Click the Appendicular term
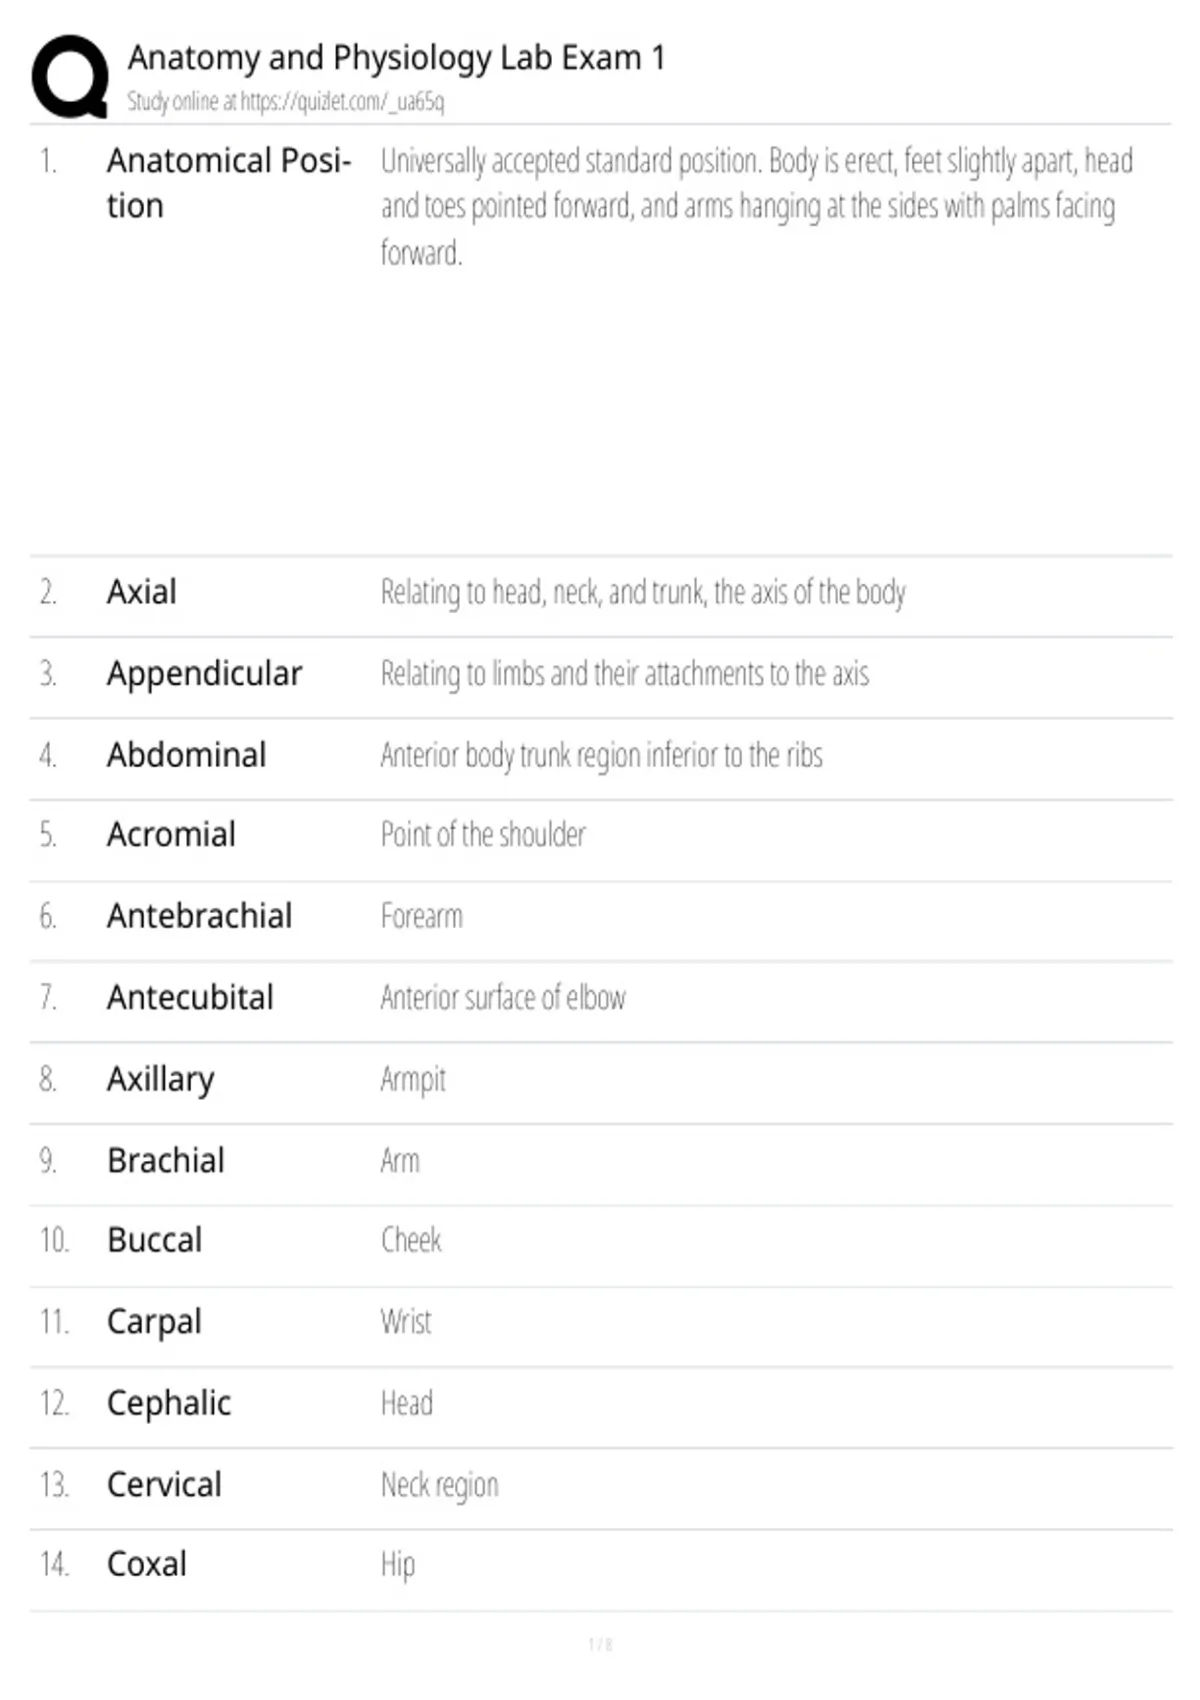Screen dimensions: 1200x1700 click(x=204, y=674)
